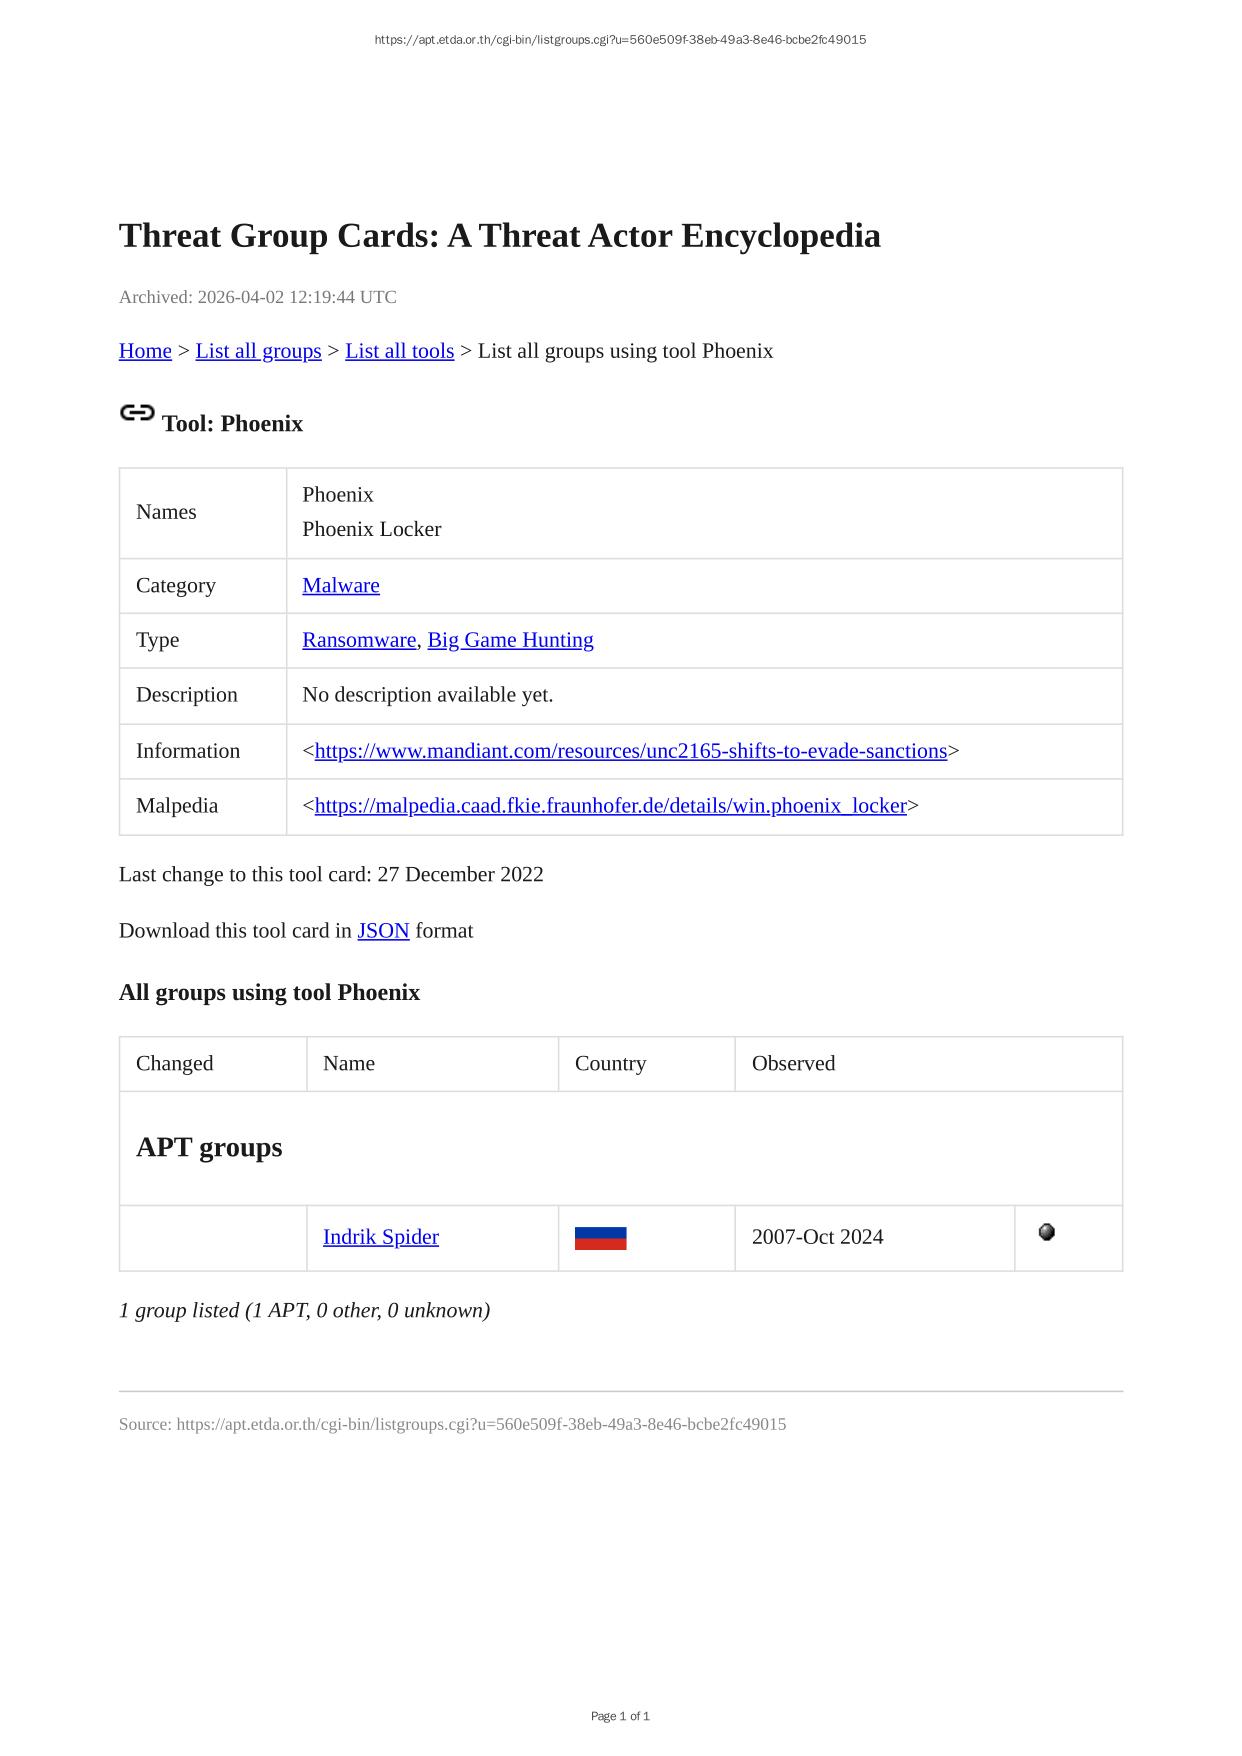
Task: Open the Malpedia phoenix_locker link
Action: [x=610, y=806]
